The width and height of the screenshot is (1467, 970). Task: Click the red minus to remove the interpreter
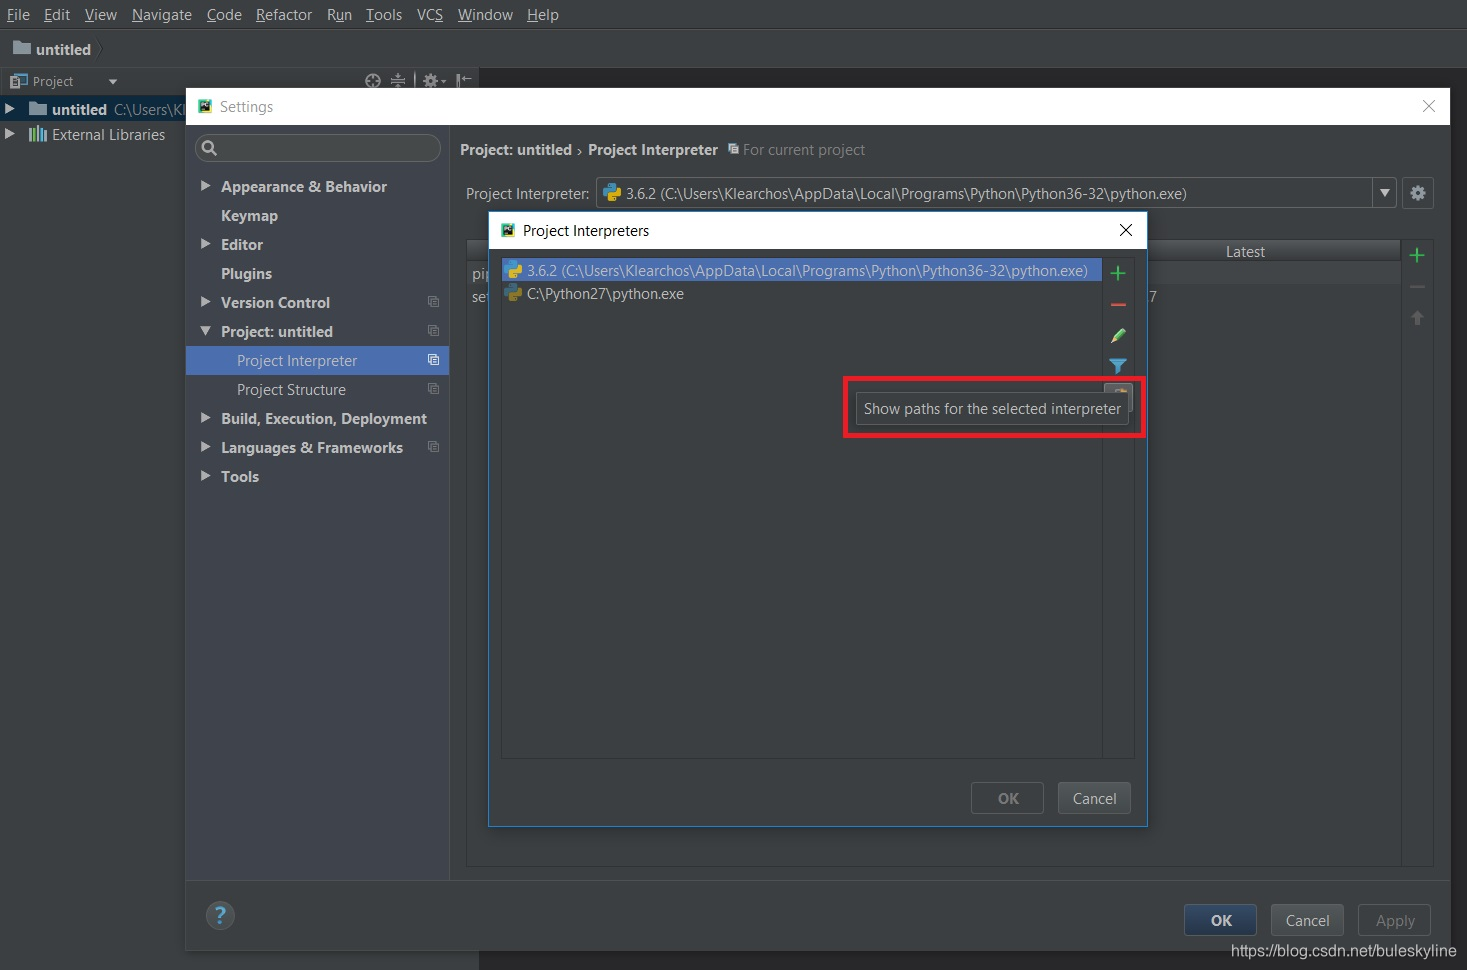coord(1118,304)
